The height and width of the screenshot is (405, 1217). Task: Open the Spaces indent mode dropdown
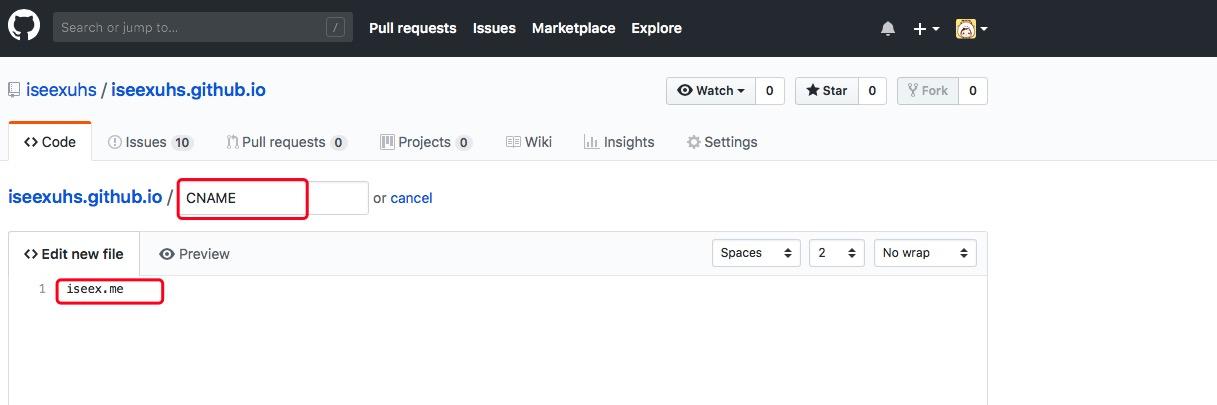point(757,253)
